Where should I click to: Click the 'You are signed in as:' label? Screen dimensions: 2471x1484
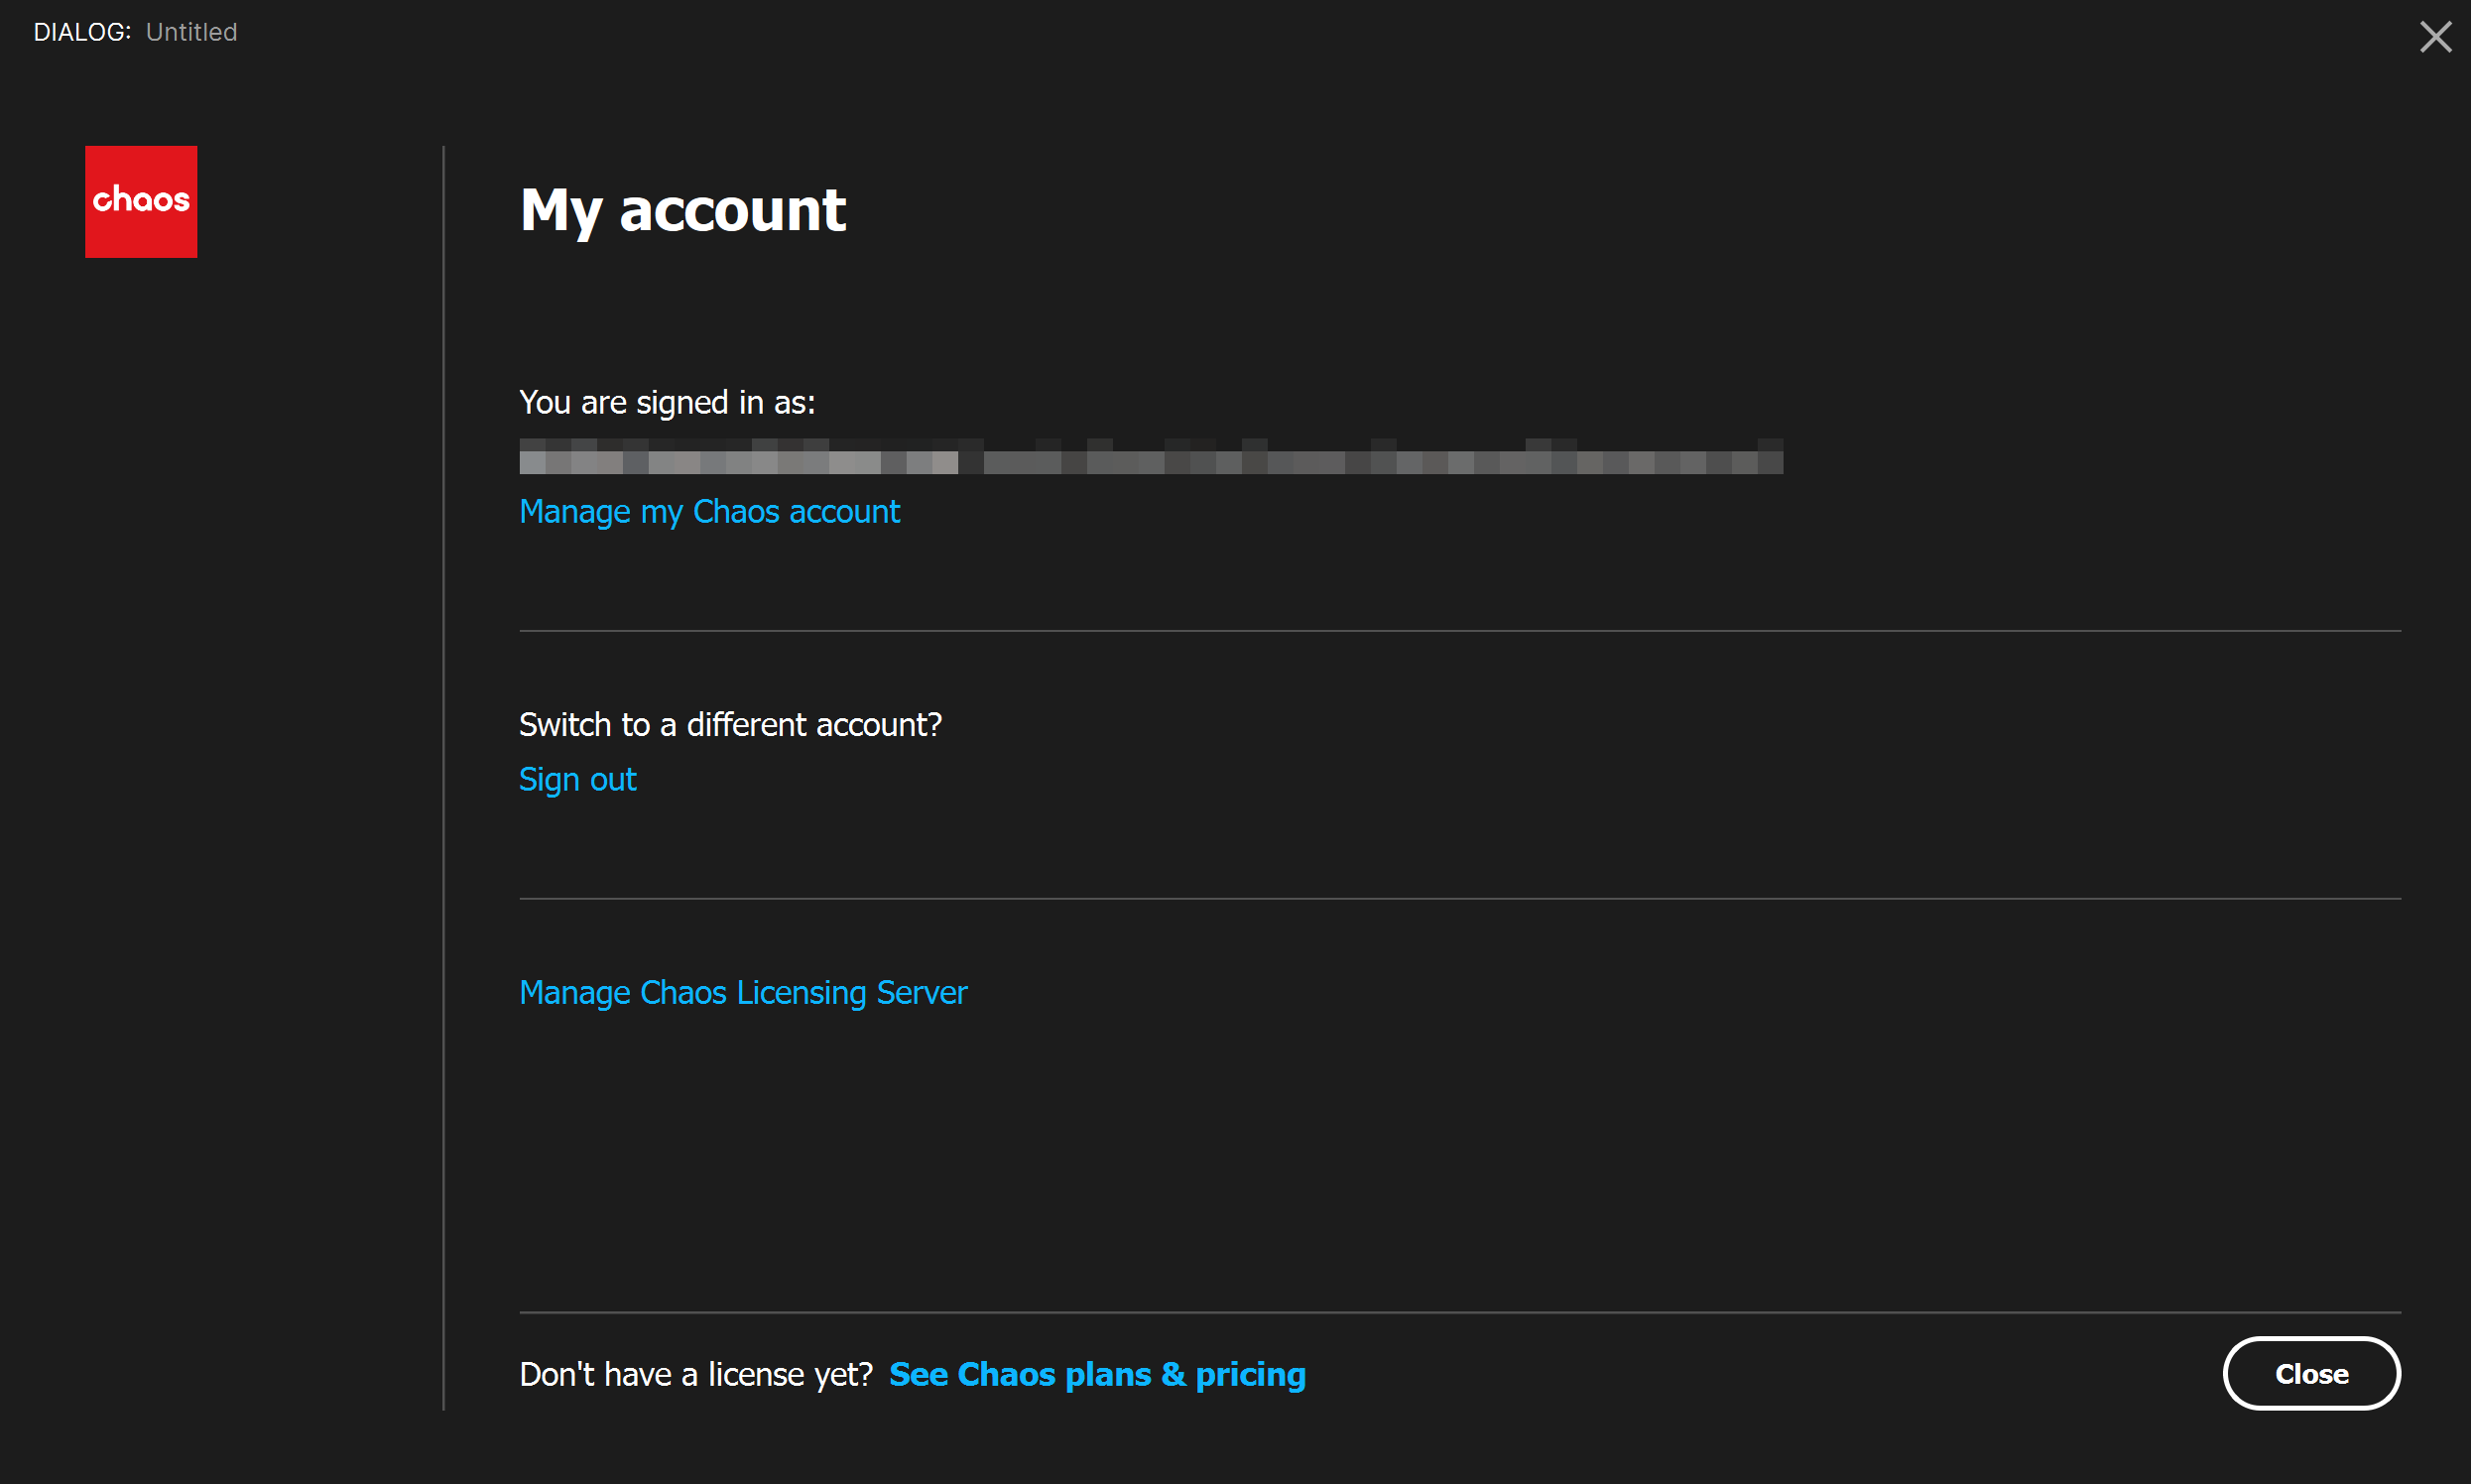667,403
